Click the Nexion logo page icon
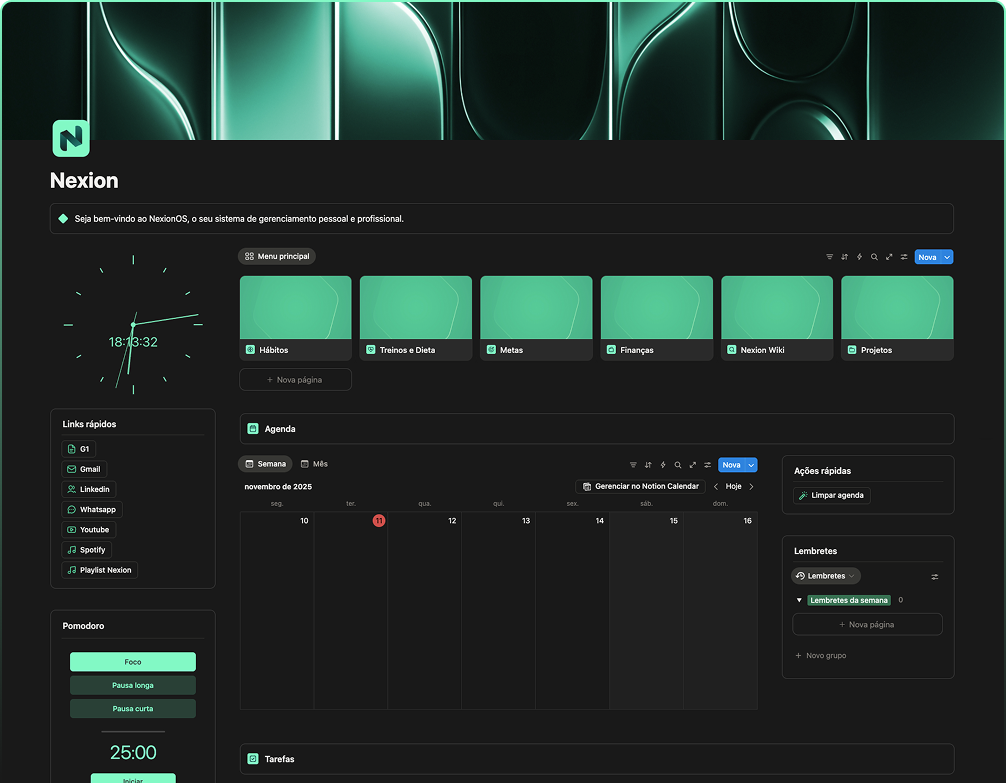The height and width of the screenshot is (783, 1006). click(x=71, y=138)
